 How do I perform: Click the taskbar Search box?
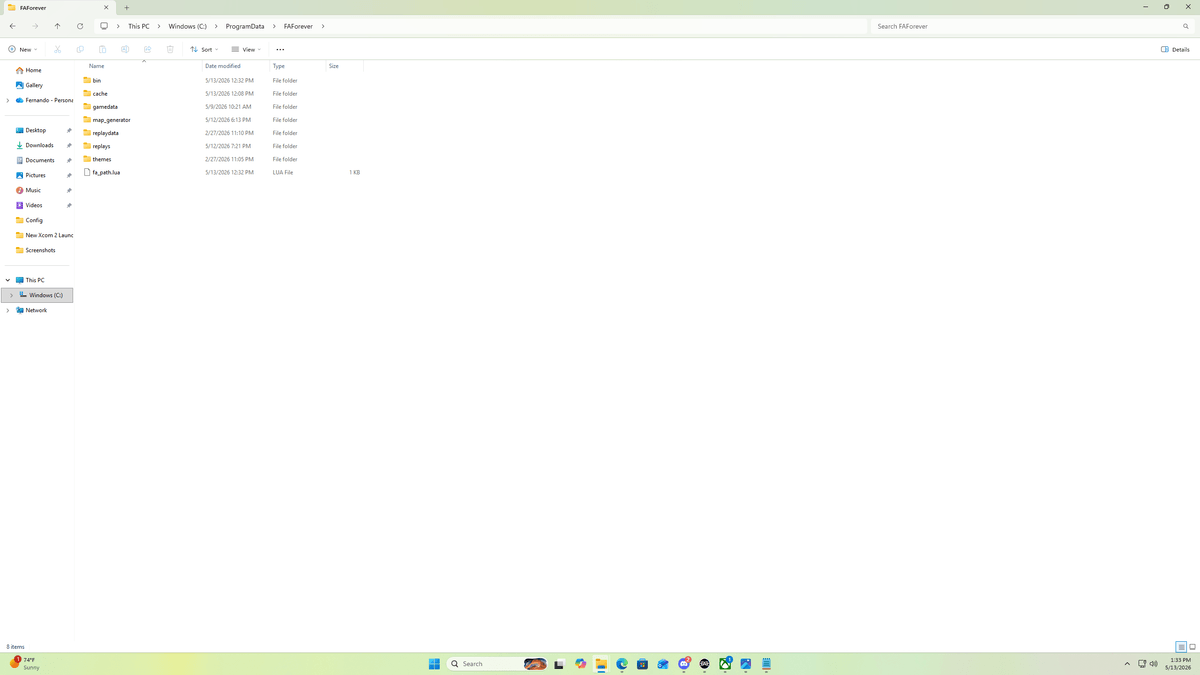pyautogui.click(x=497, y=664)
